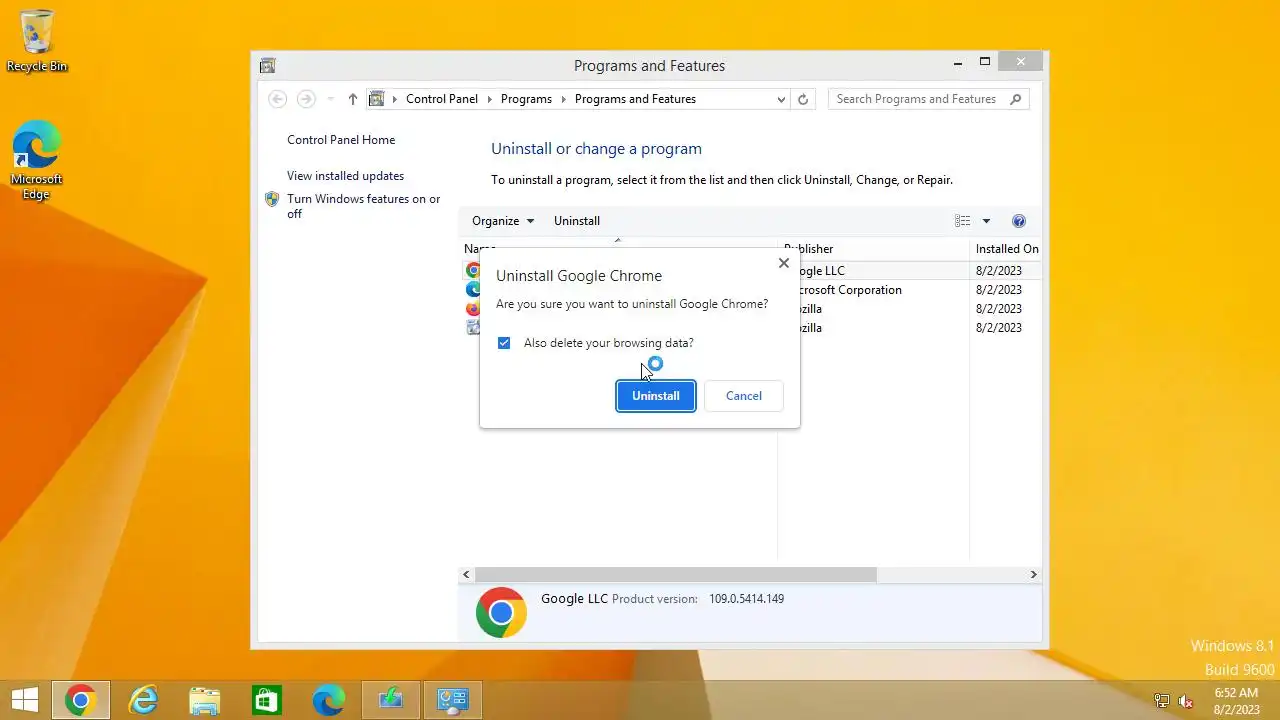
Task: Refresh the Programs and Features list
Action: pyautogui.click(x=803, y=99)
